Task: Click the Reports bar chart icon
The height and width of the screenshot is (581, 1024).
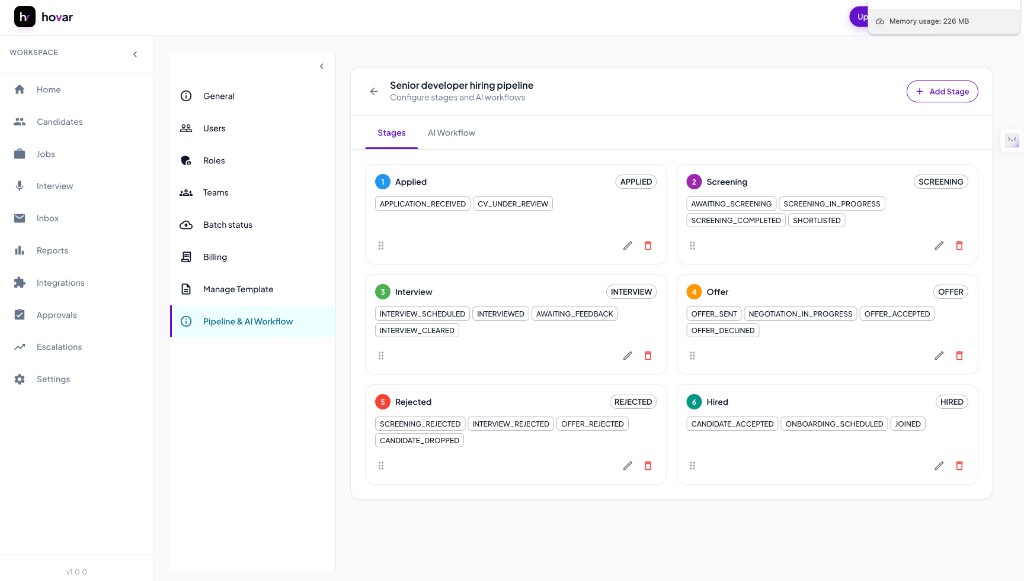Action: (x=20, y=250)
